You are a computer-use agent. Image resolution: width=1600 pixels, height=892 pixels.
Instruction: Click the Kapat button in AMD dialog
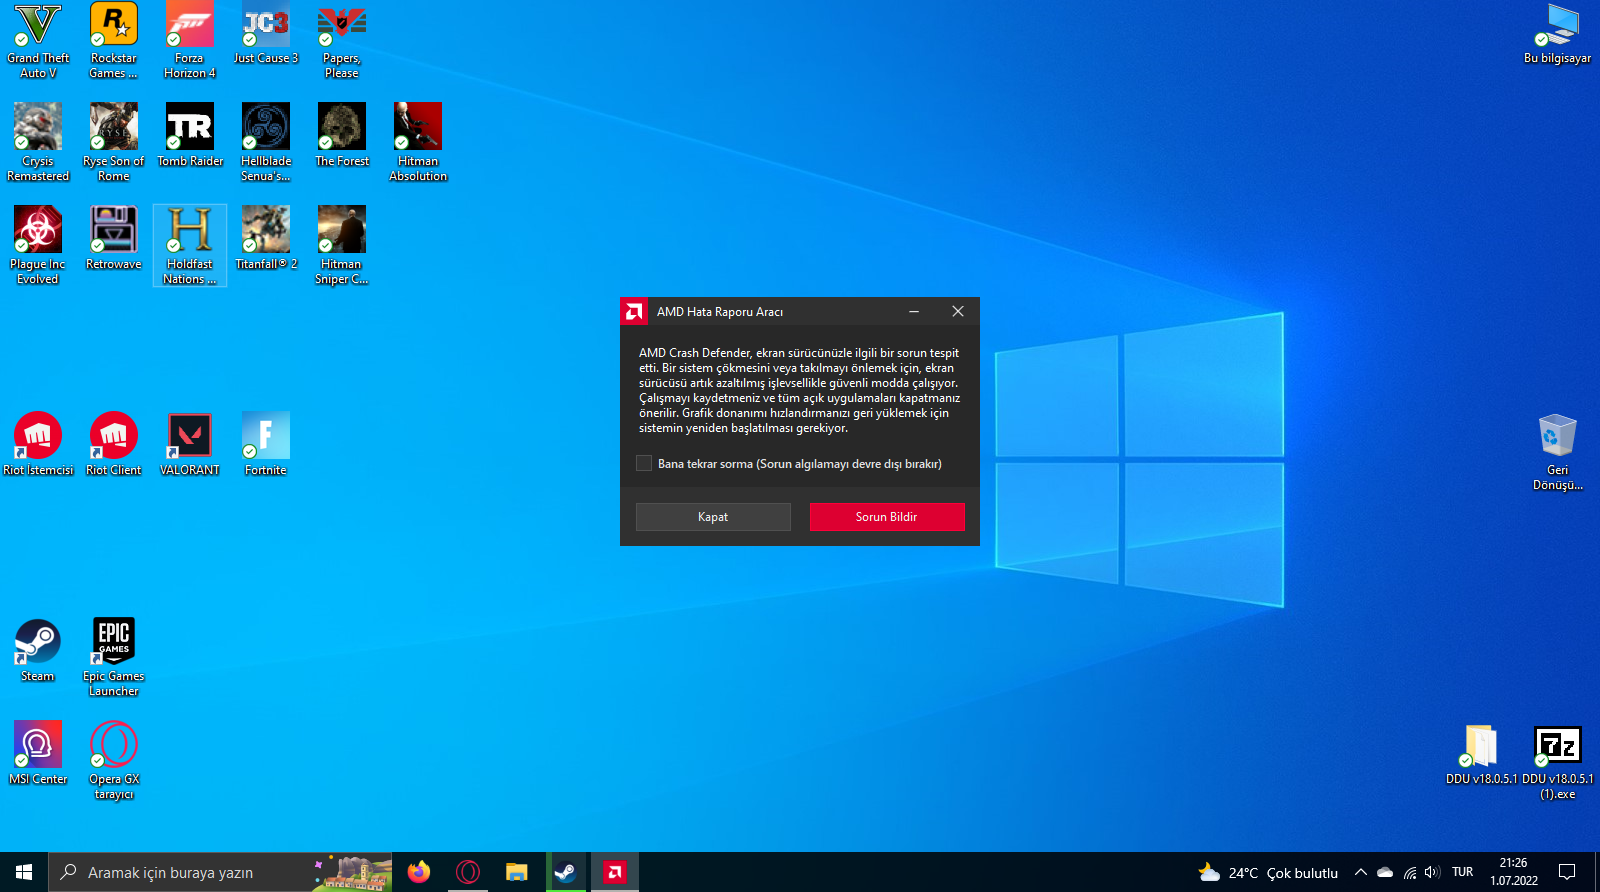(713, 517)
